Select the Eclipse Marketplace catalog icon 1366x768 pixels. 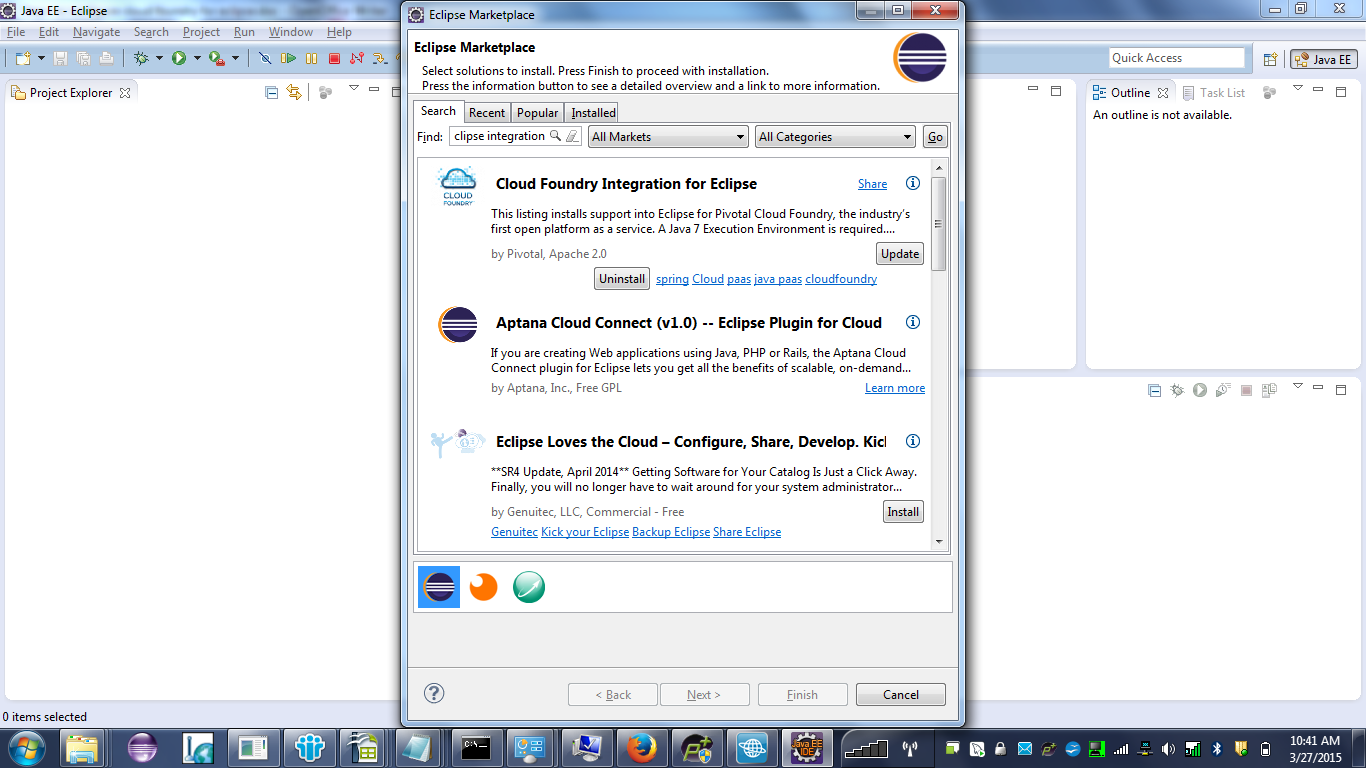439,587
